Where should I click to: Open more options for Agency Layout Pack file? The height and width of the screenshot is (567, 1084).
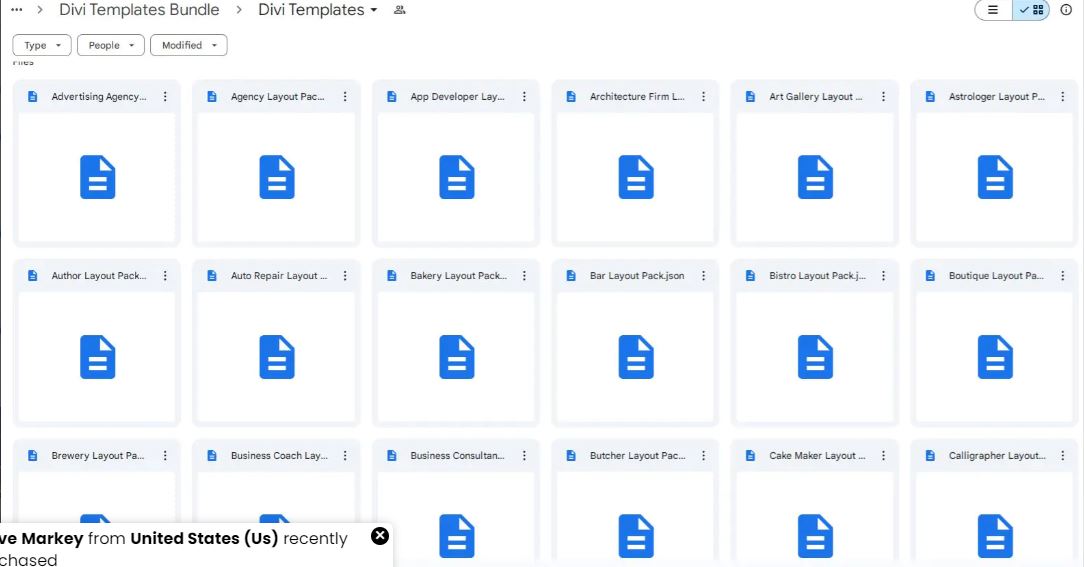[345, 97]
